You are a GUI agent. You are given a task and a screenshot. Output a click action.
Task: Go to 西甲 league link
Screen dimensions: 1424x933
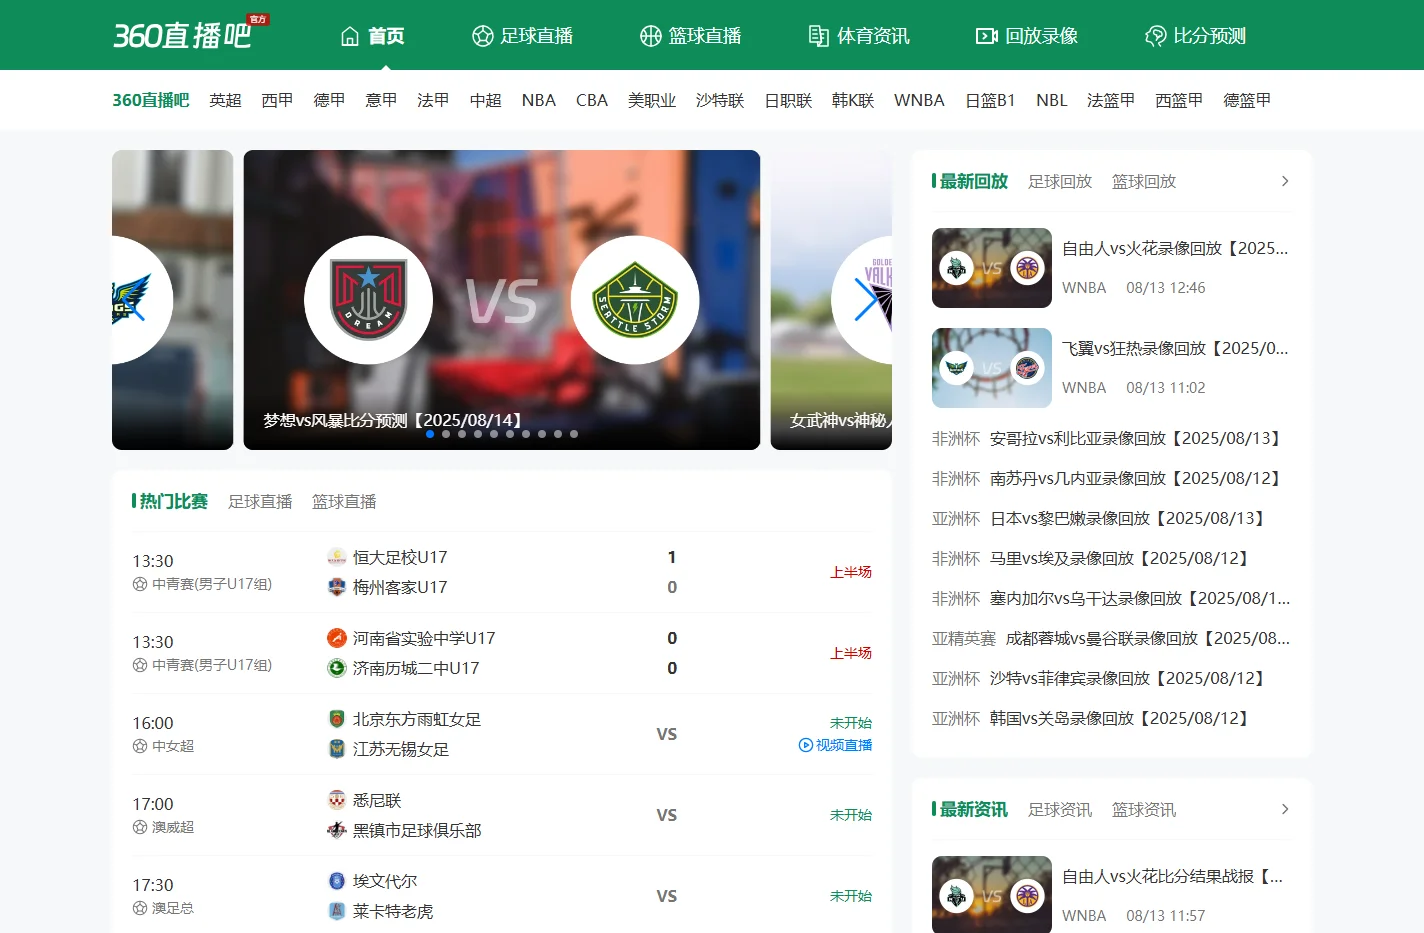pyautogui.click(x=277, y=100)
